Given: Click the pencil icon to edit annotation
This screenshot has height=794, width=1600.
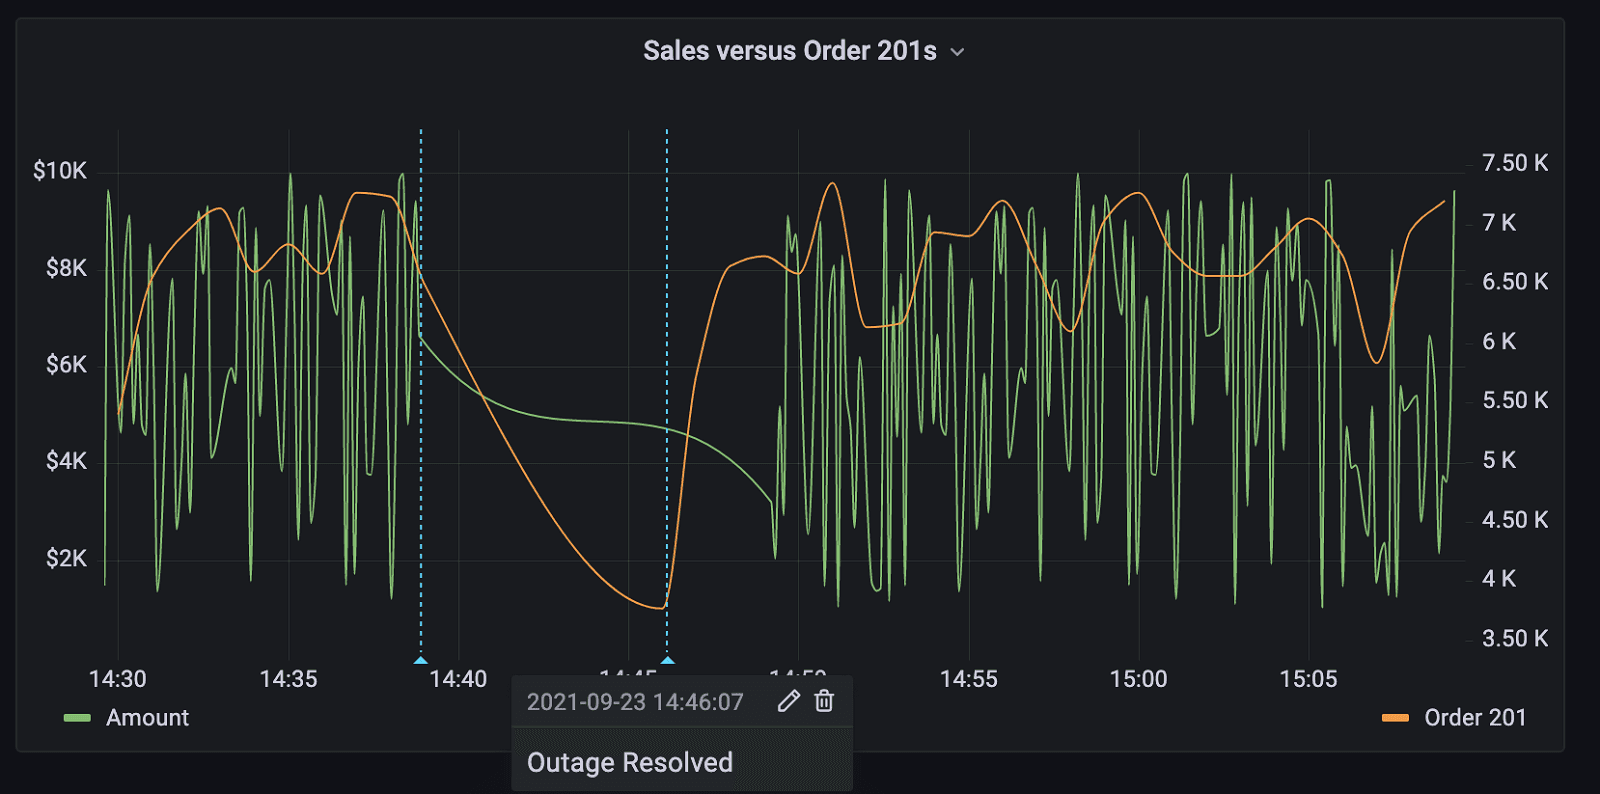Looking at the screenshot, I should coord(788,701).
